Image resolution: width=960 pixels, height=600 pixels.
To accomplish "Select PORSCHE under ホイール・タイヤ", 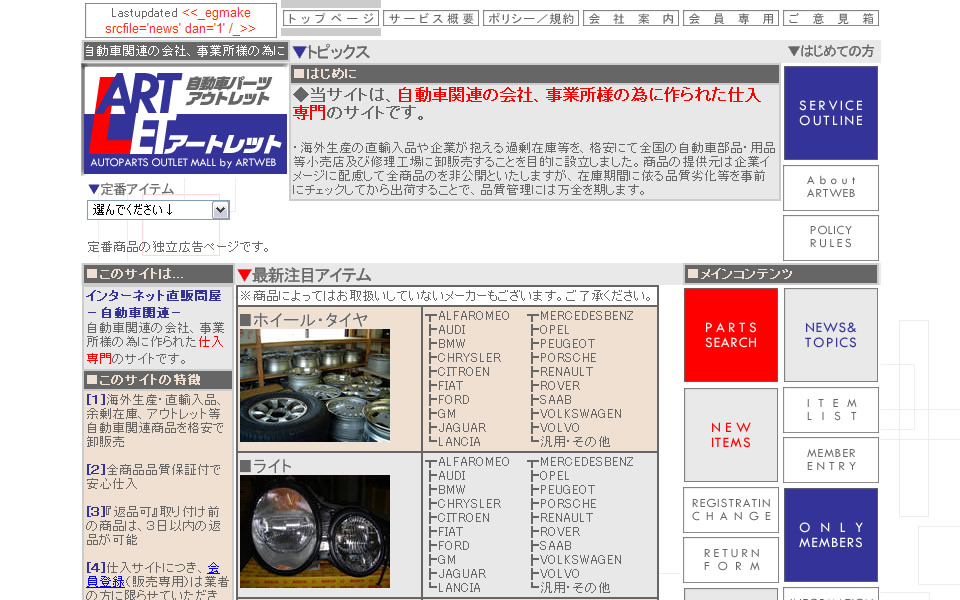I will coord(568,358).
